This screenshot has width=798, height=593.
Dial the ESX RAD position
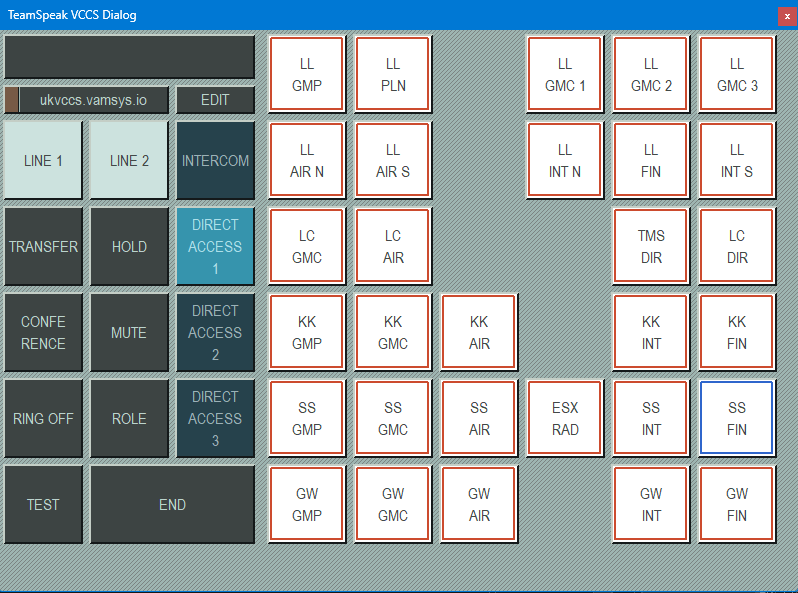tap(565, 419)
